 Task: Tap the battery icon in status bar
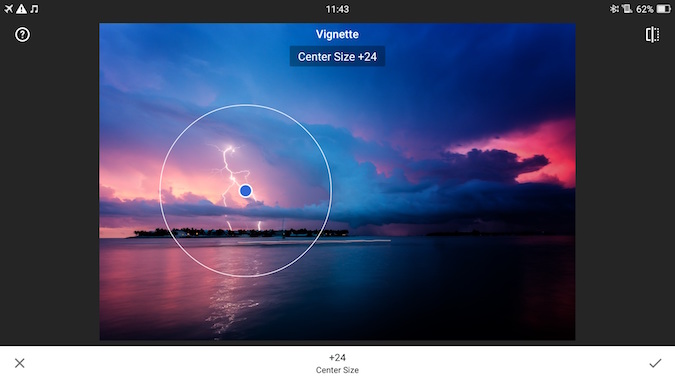click(x=663, y=9)
